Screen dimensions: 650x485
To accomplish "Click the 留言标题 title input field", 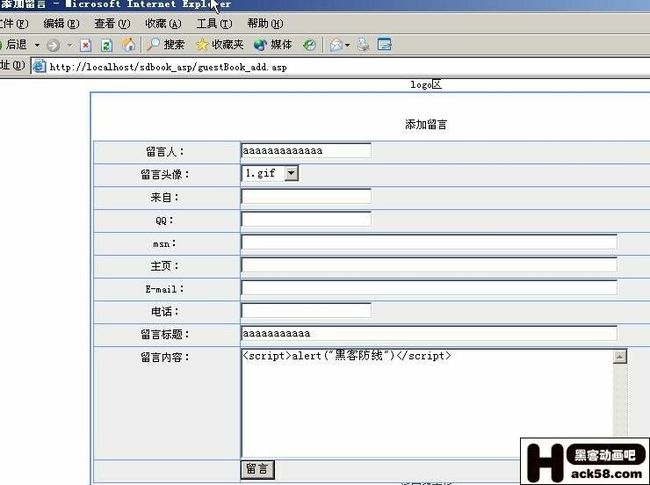I will pyautogui.click(x=429, y=333).
